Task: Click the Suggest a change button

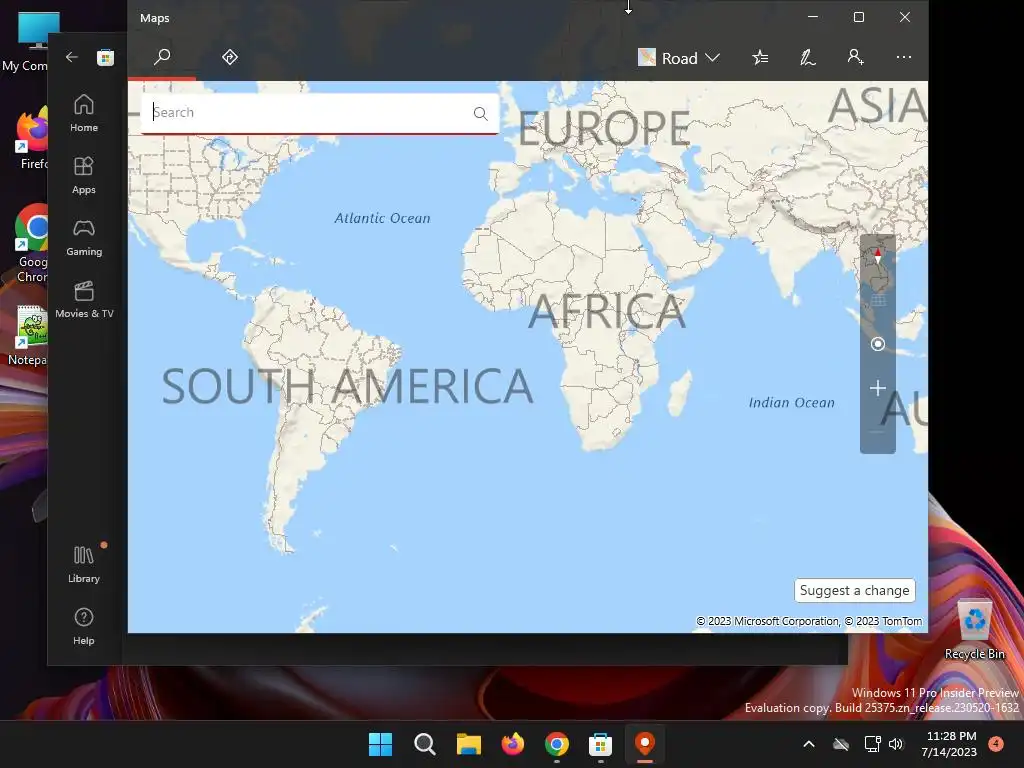Action: point(854,590)
